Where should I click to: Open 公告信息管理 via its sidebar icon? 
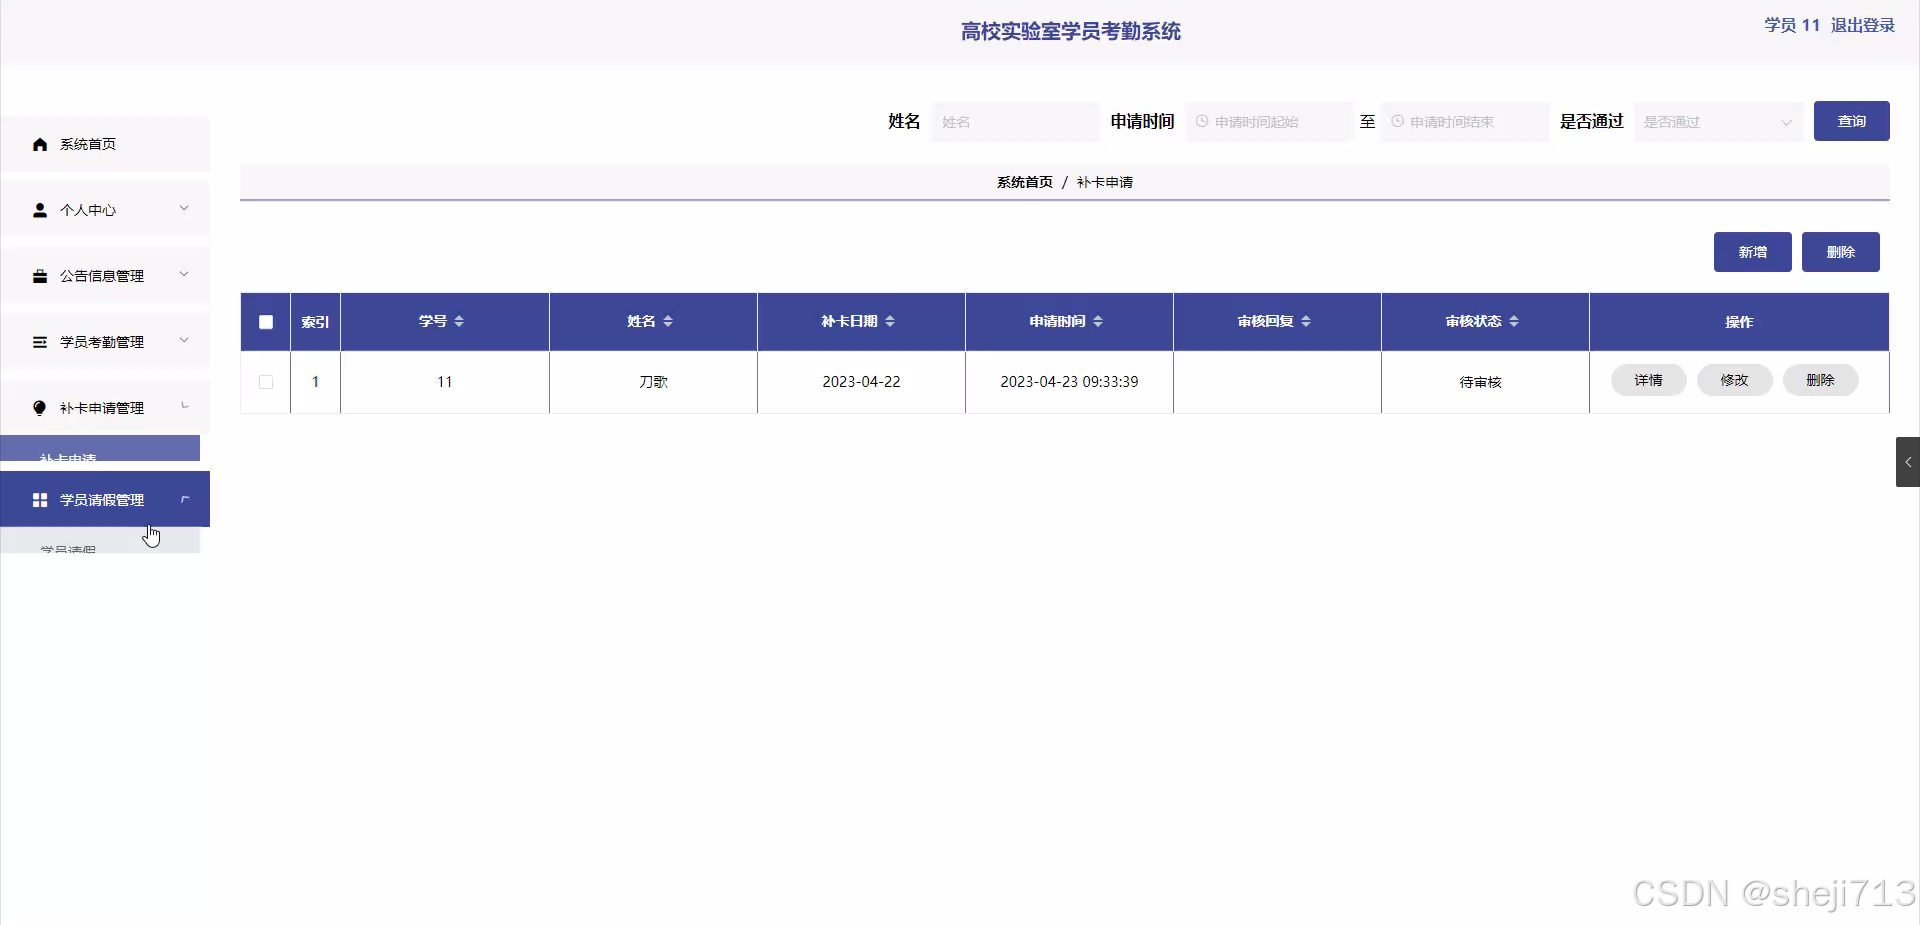tap(40, 276)
